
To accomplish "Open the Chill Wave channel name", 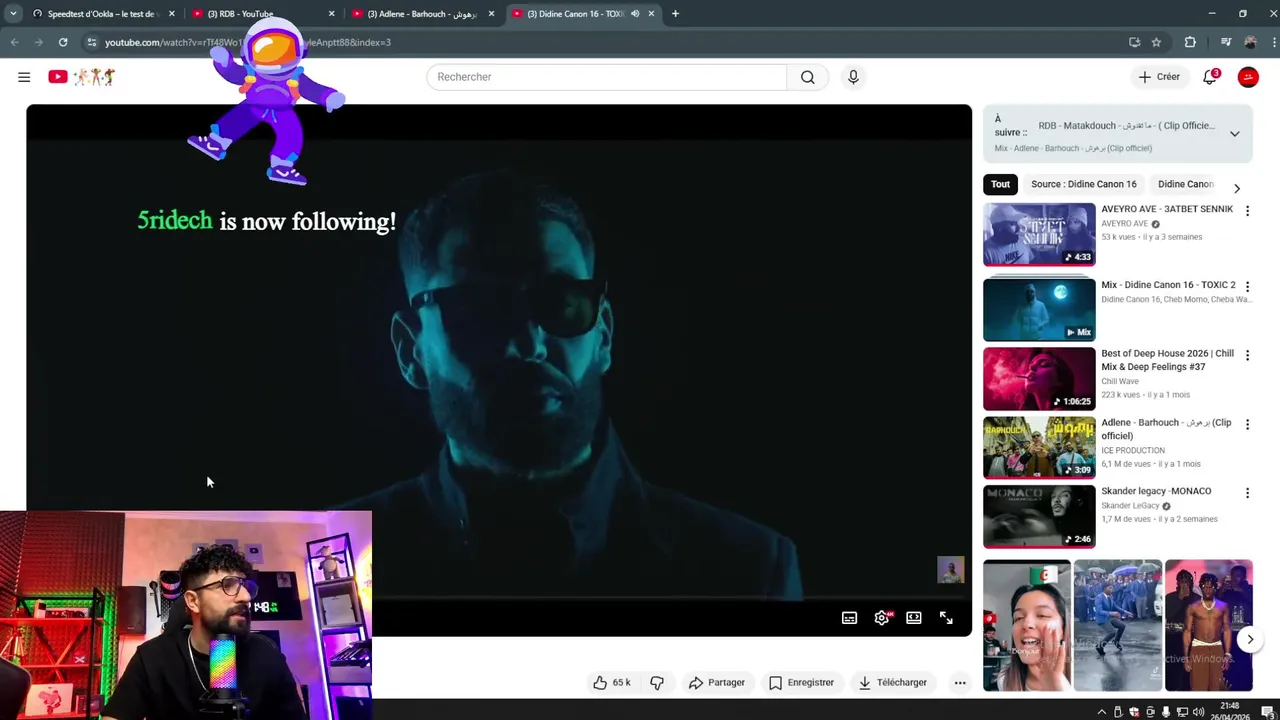I will pos(1120,381).
